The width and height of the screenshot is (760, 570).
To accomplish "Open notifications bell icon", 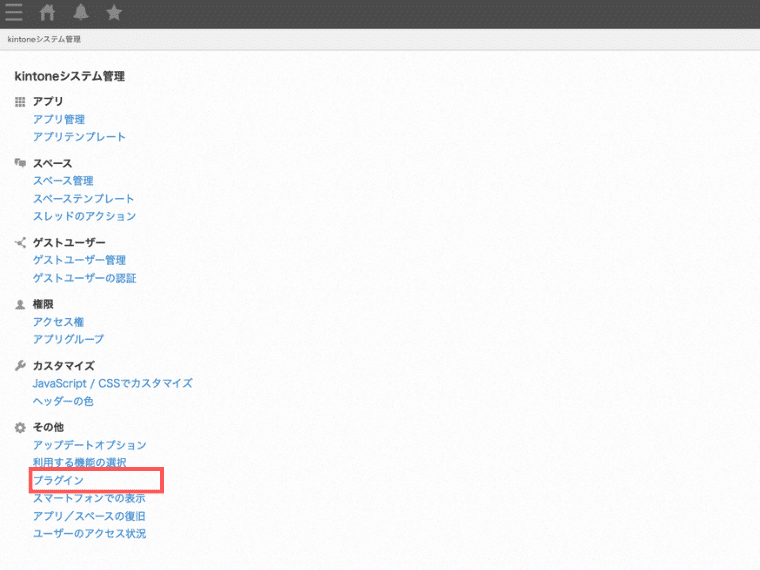I will [80, 12].
